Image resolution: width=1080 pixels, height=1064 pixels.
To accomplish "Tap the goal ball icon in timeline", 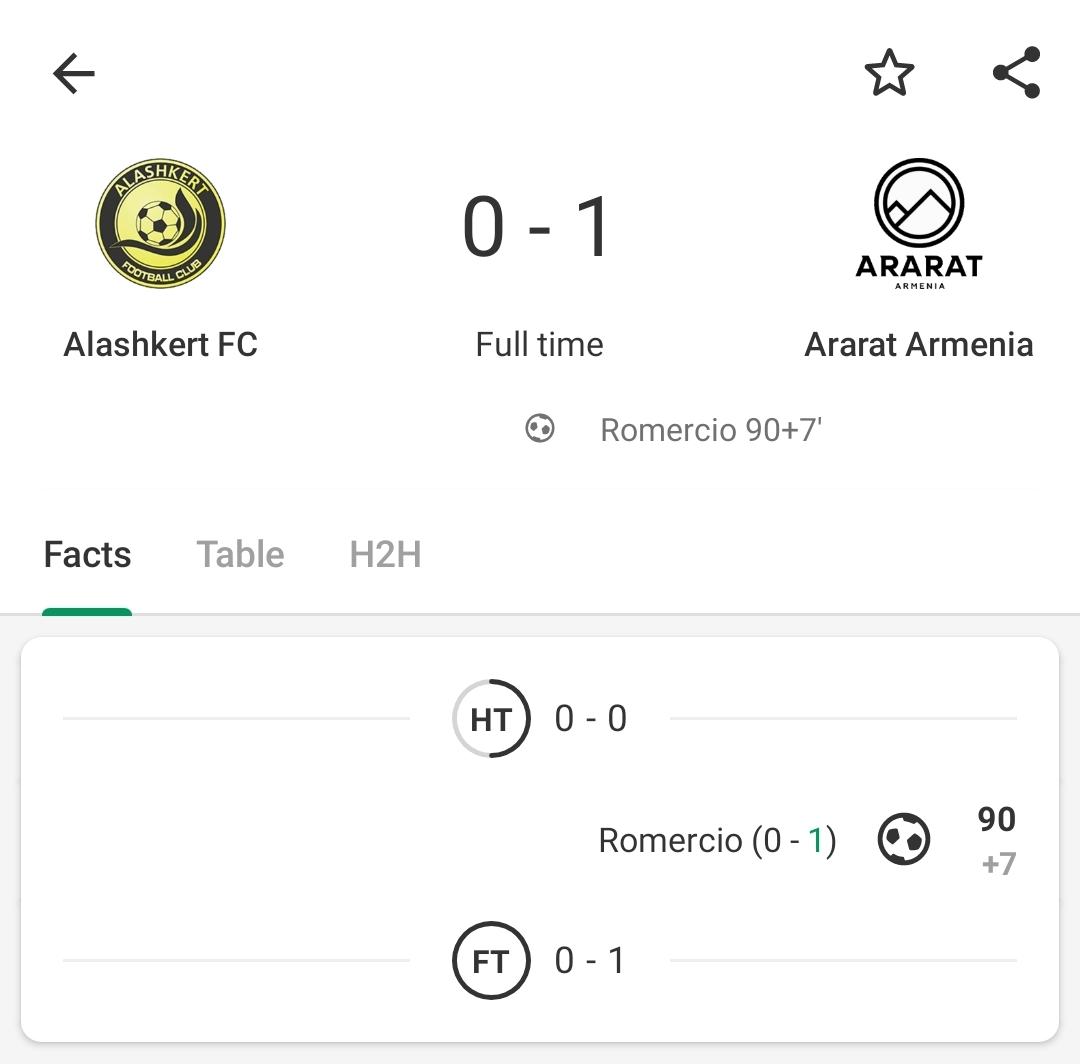I will point(904,839).
